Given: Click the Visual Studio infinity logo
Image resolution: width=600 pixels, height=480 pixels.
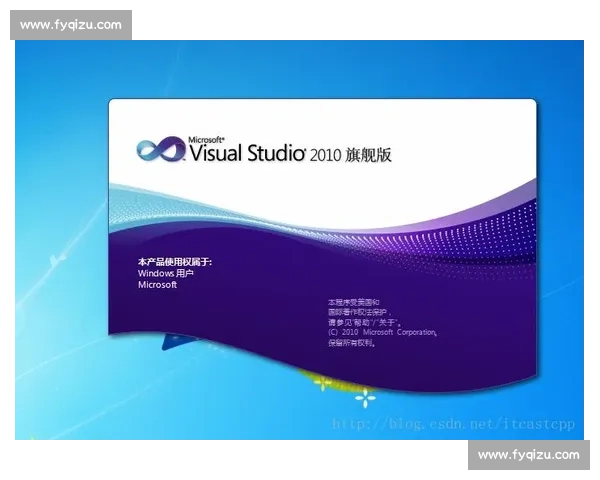Looking at the screenshot, I should pos(161,149).
